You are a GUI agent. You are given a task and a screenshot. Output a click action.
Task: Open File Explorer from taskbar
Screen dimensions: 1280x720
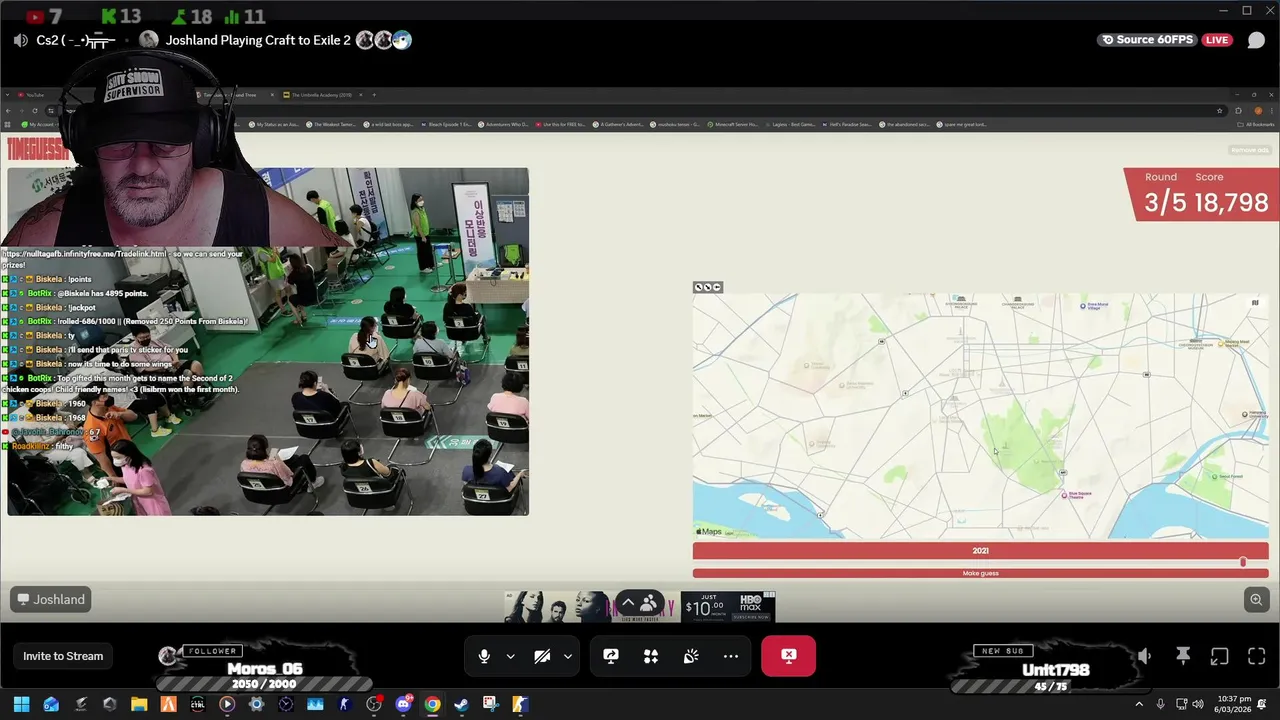[139, 704]
